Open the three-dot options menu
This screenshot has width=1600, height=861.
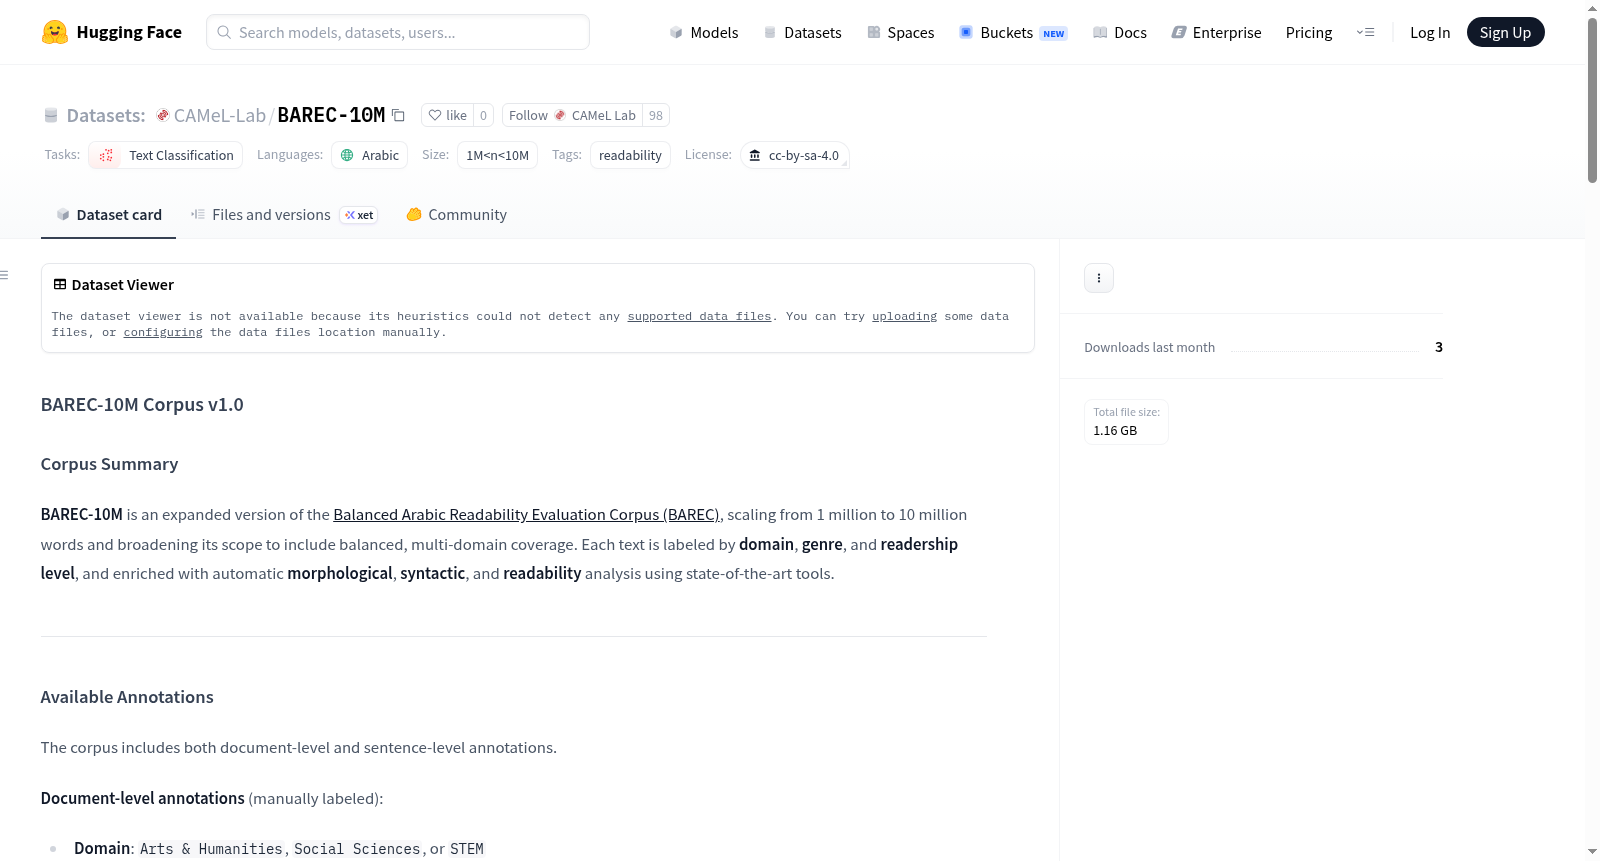1099,278
